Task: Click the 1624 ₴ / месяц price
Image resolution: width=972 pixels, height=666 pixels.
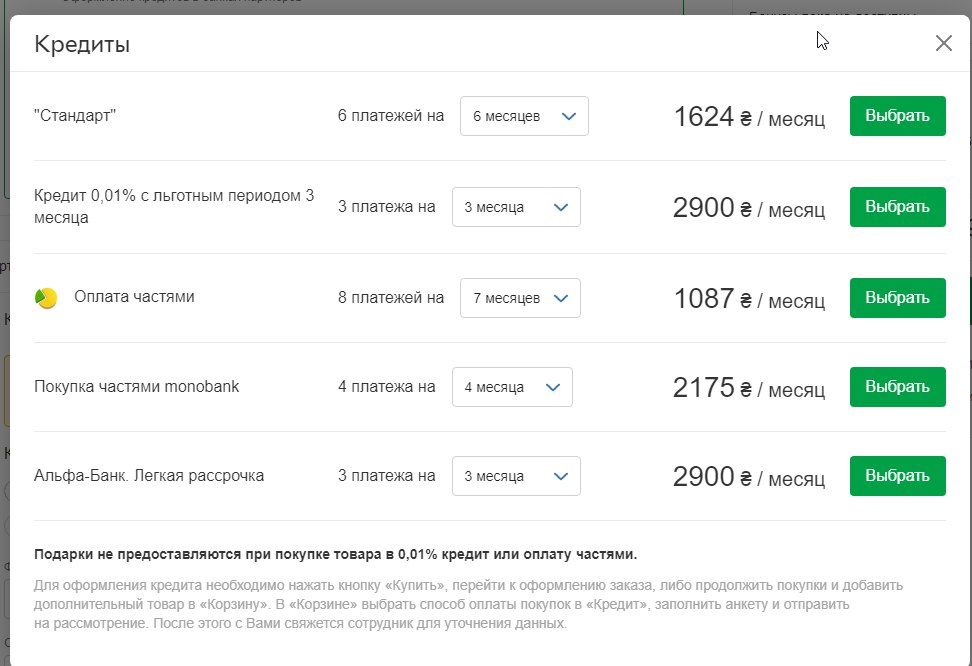Action: tap(749, 117)
